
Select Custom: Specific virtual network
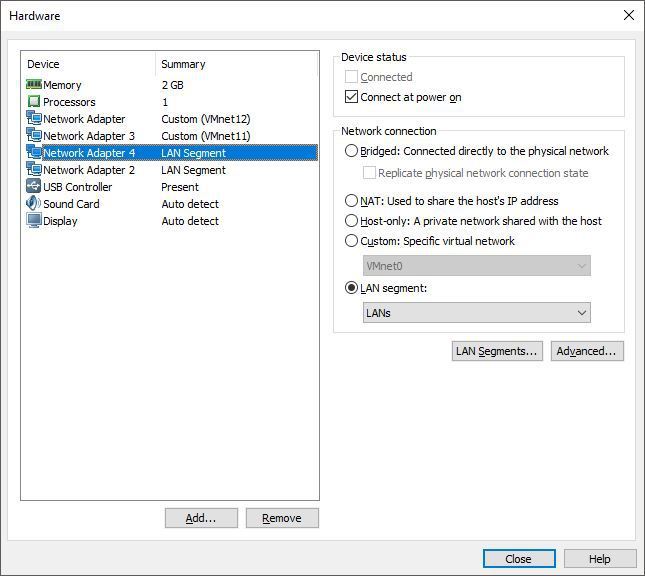[351, 241]
